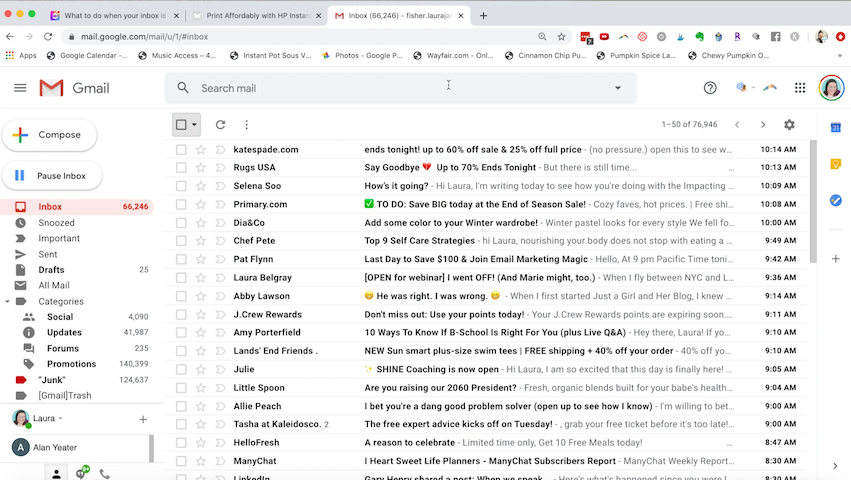
Task: Start a new Hangouts conversation plus
Action: pyautogui.click(x=143, y=419)
